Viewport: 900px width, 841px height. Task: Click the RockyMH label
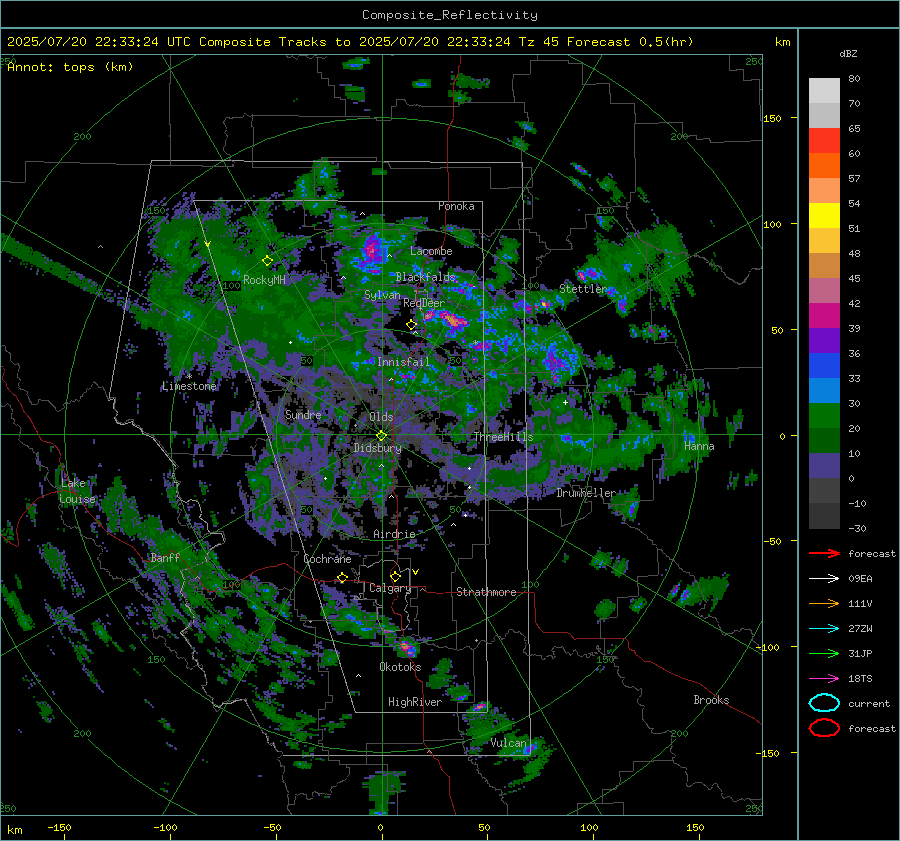point(264,280)
